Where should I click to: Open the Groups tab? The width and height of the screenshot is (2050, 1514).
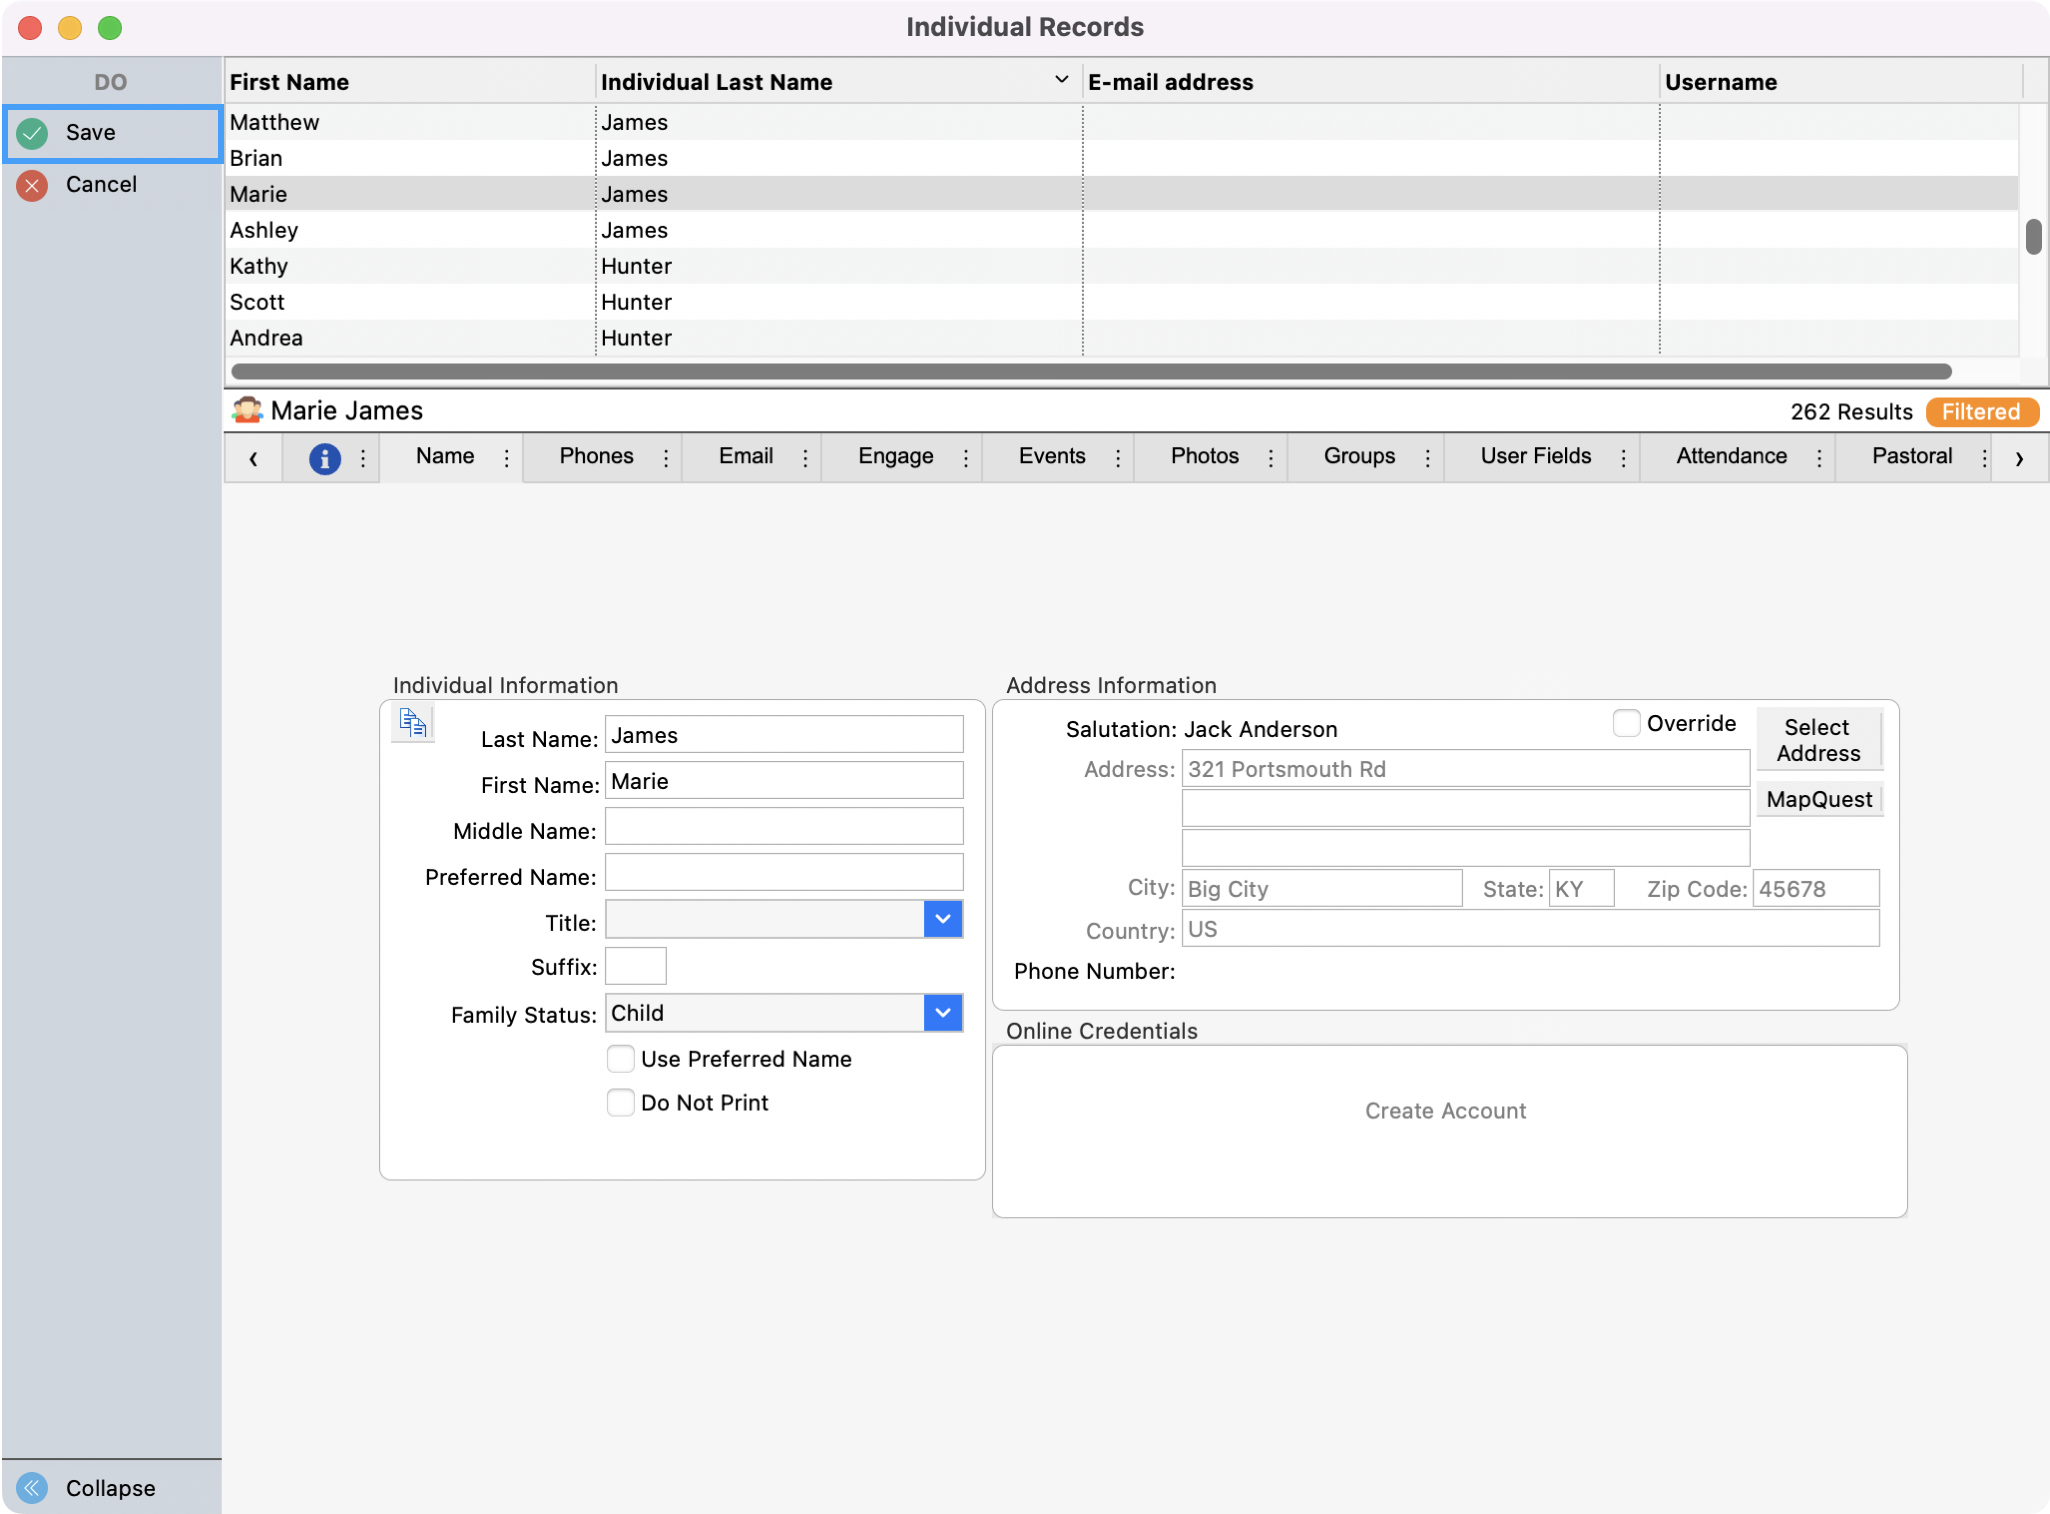click(1359, 457)
